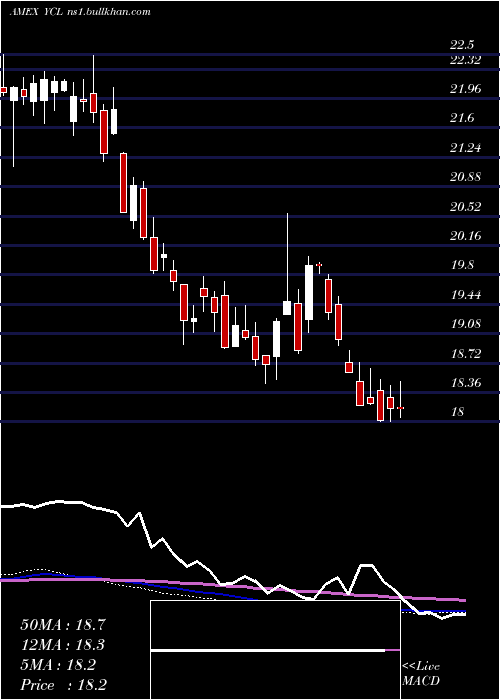500x700 pixels.
Task: Click the last candlestick on the chart
Action: (x=400, y=400)
